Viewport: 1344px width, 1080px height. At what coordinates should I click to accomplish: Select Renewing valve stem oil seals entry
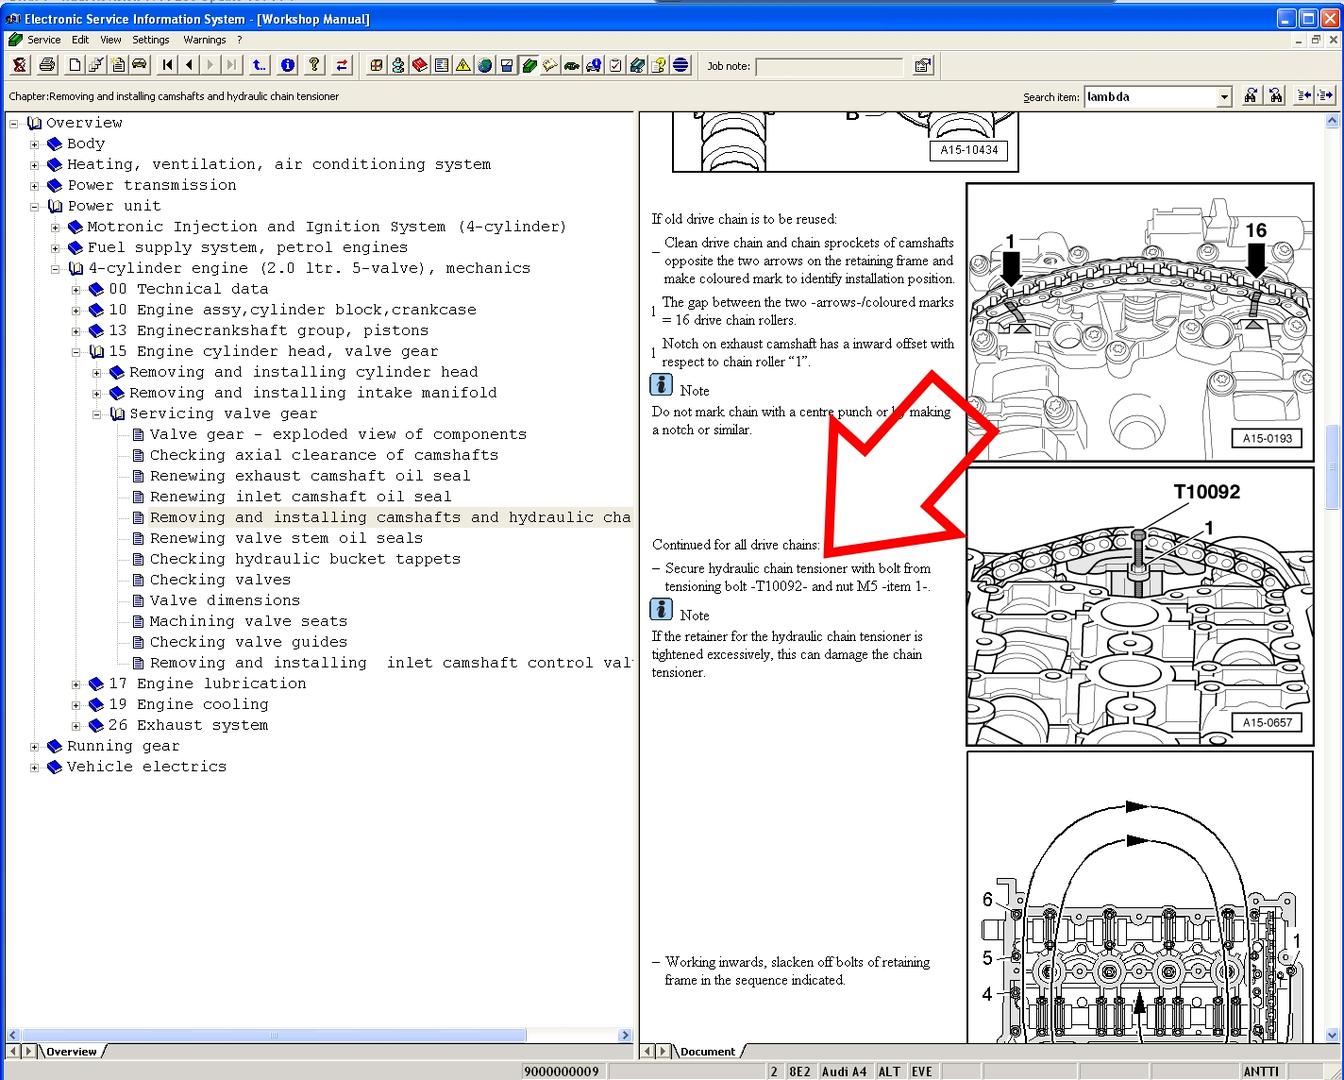click(285, 538)
